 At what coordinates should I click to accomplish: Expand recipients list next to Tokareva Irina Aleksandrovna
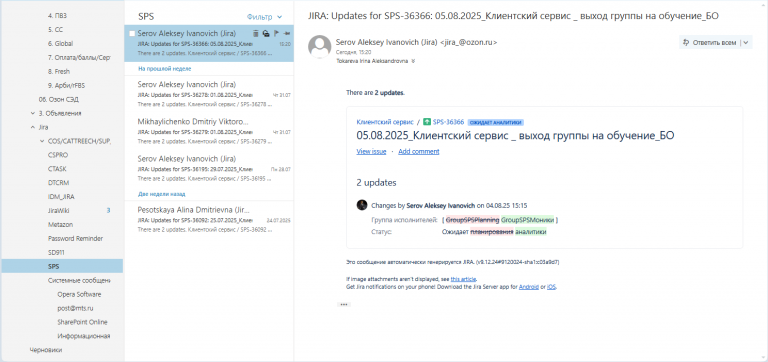click(x=413, y=61)
